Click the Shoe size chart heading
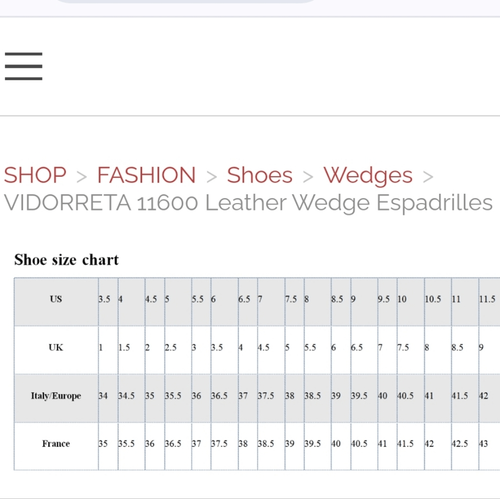Image resolution: width=500 pixels, height=499 pixels. tap(66, 260)
